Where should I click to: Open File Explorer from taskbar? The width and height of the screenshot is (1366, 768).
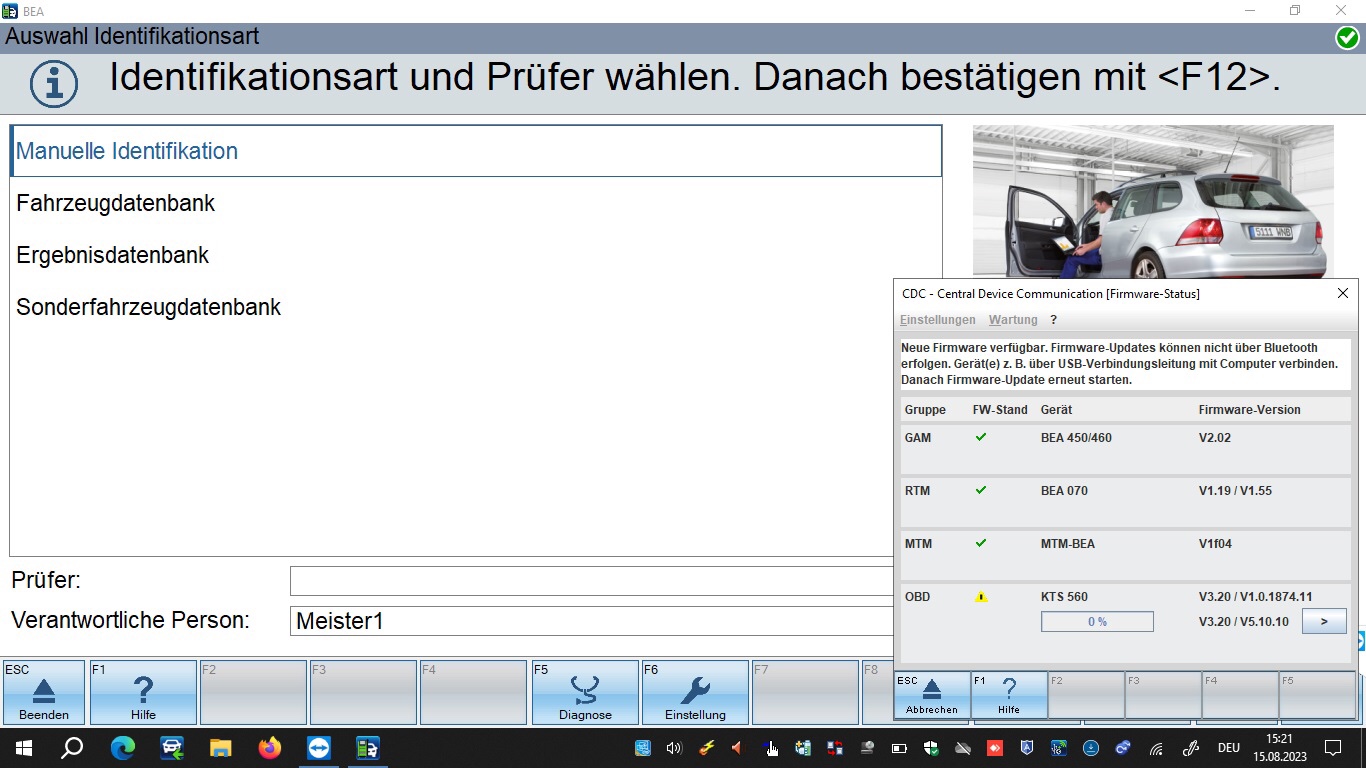(220, 747)
